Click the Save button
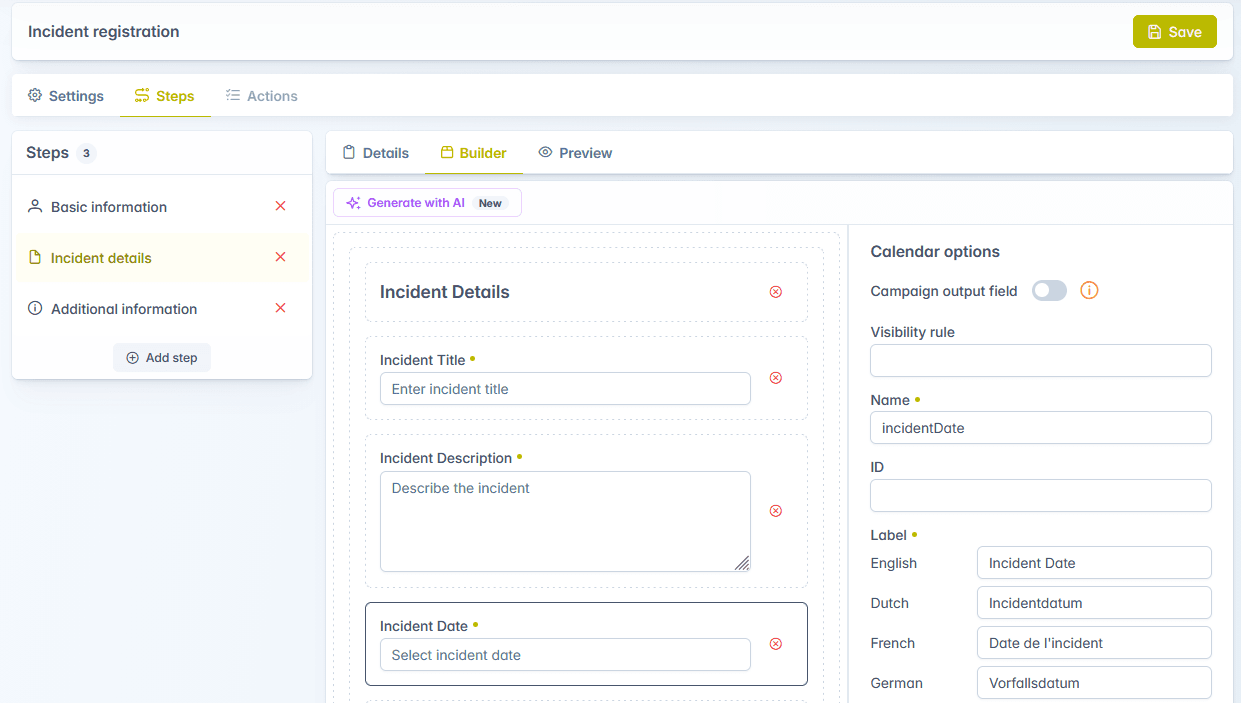 [x=1174, y=32]
